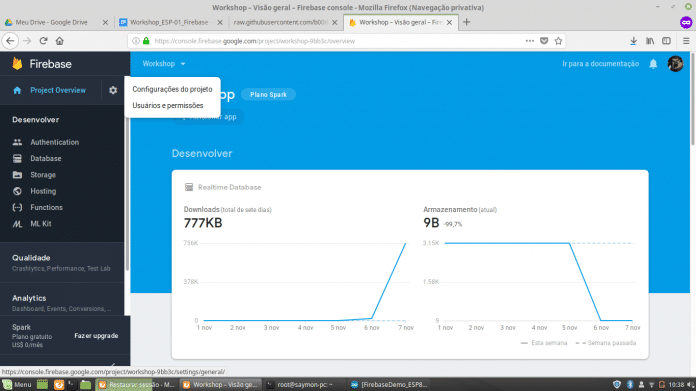Choose Usuários e permissões
Screen dimensions: 696x391
coord(168,106)
